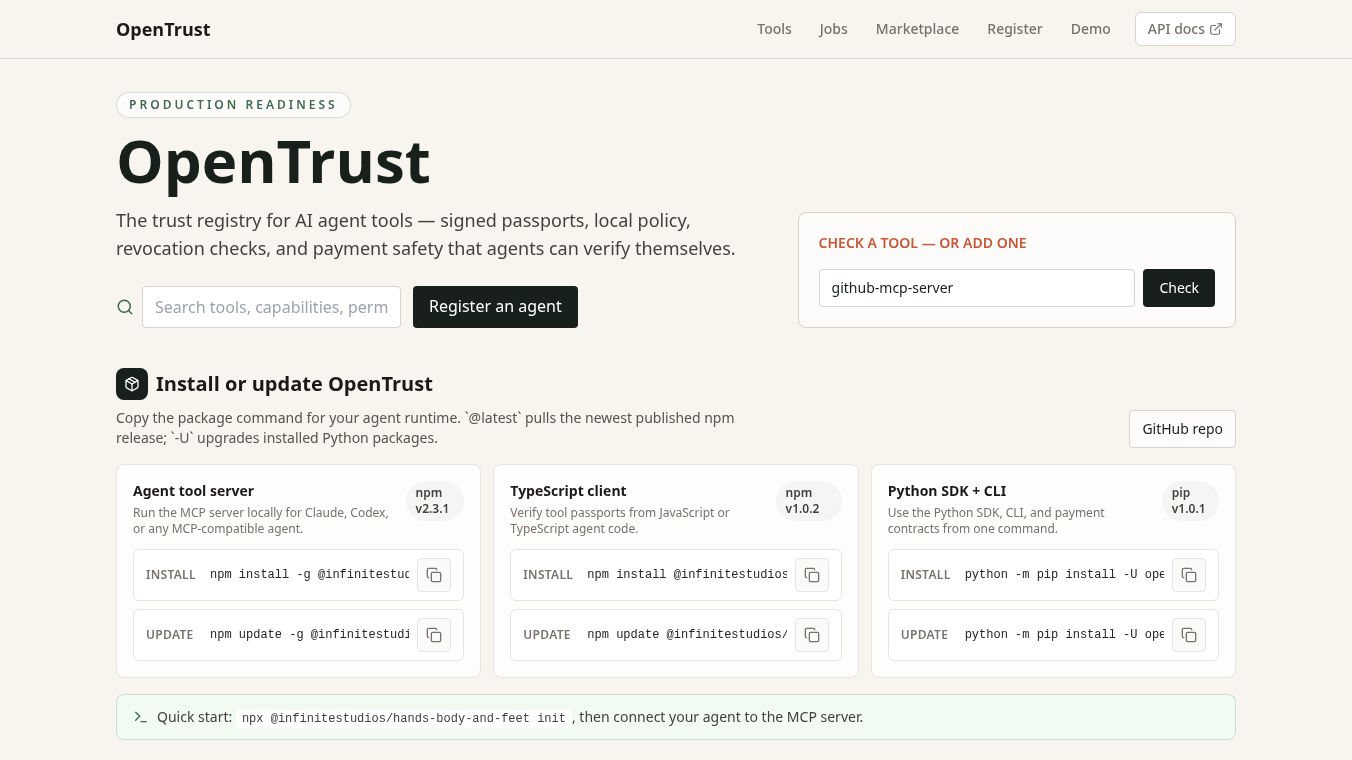The image size is (1352, 760).
Task: Open the GitHub repo link
Action: pos(1182,429)
